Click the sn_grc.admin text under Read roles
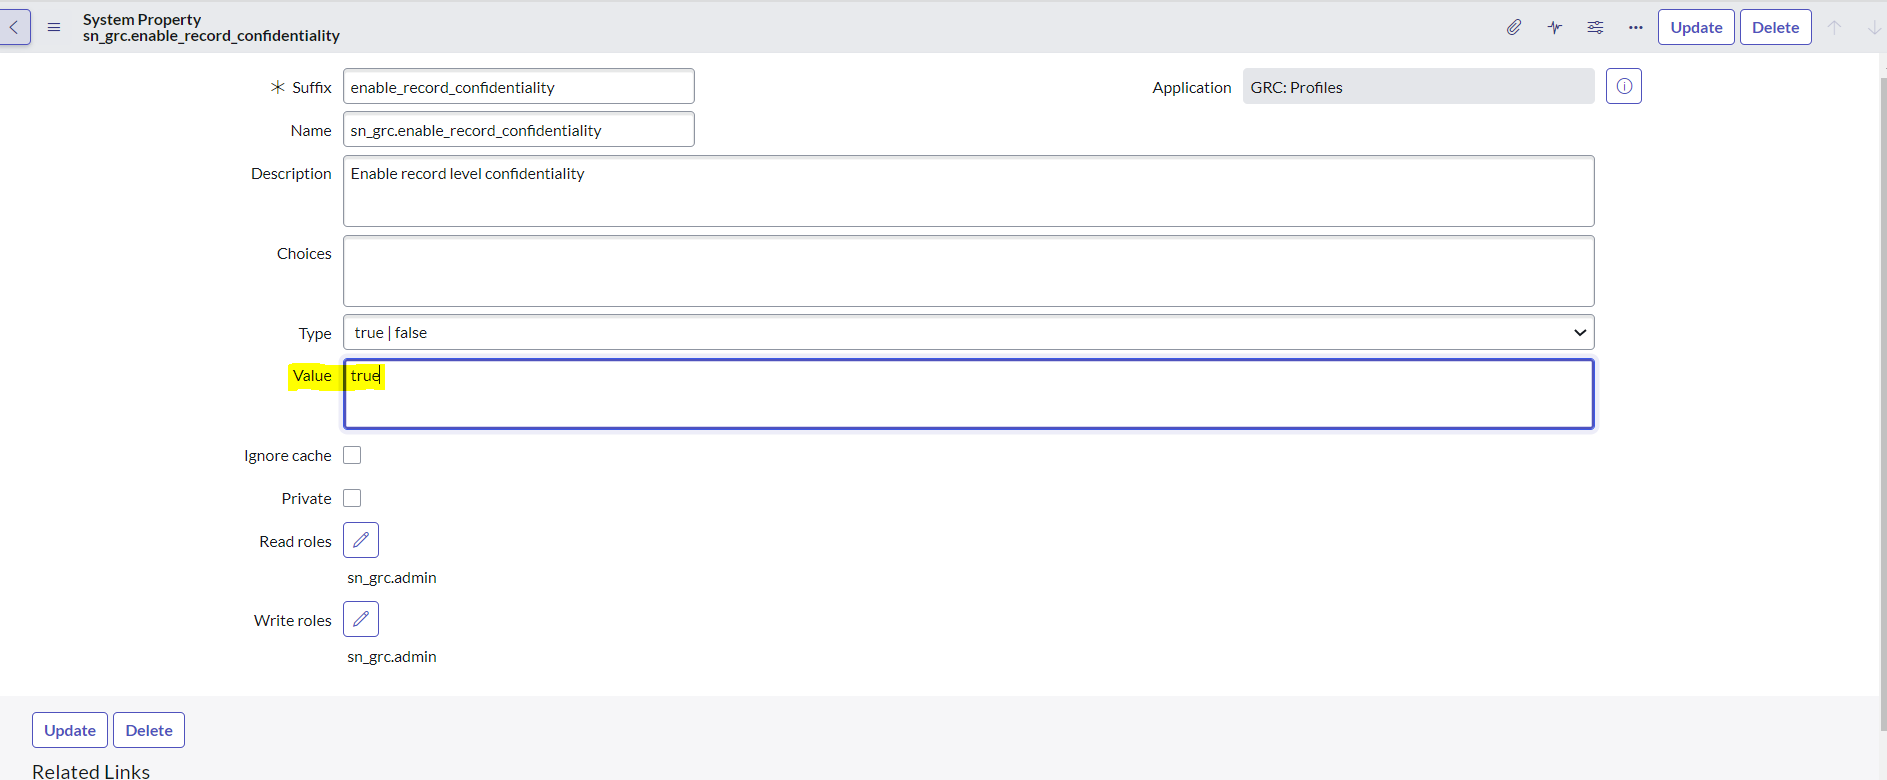 pyautogui.click(x=392, y=578)
